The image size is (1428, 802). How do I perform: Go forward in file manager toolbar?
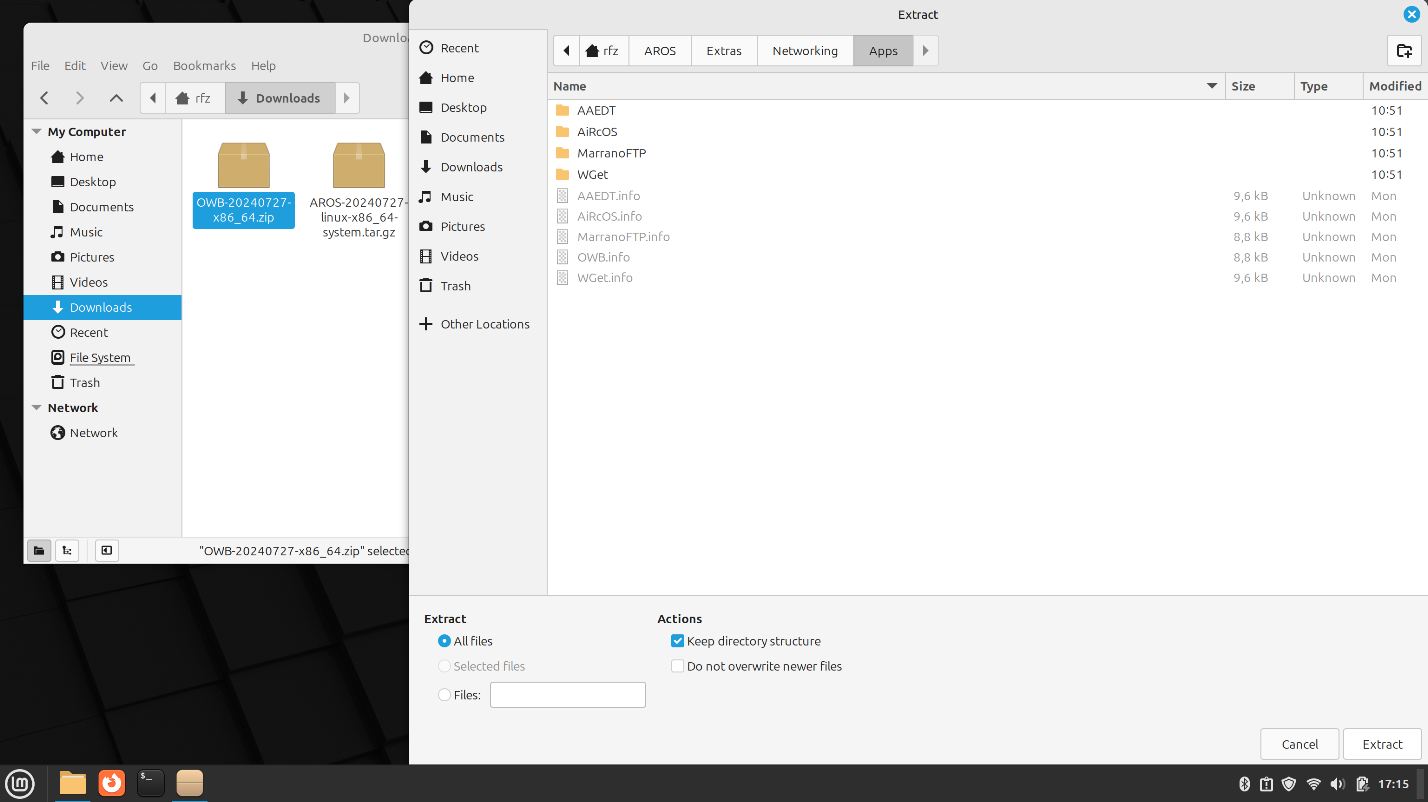[80, 98]
